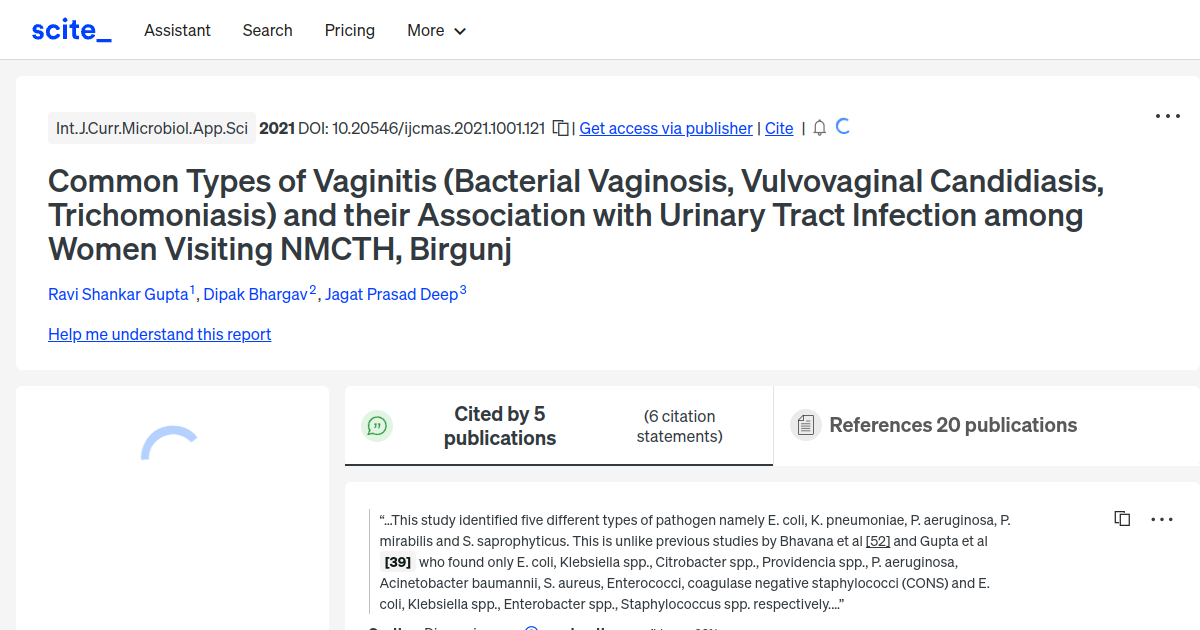Screen dimensions: 1200x630
Task: Open the citation statement's three-dot options
Action: click(x=1162, y=519)
